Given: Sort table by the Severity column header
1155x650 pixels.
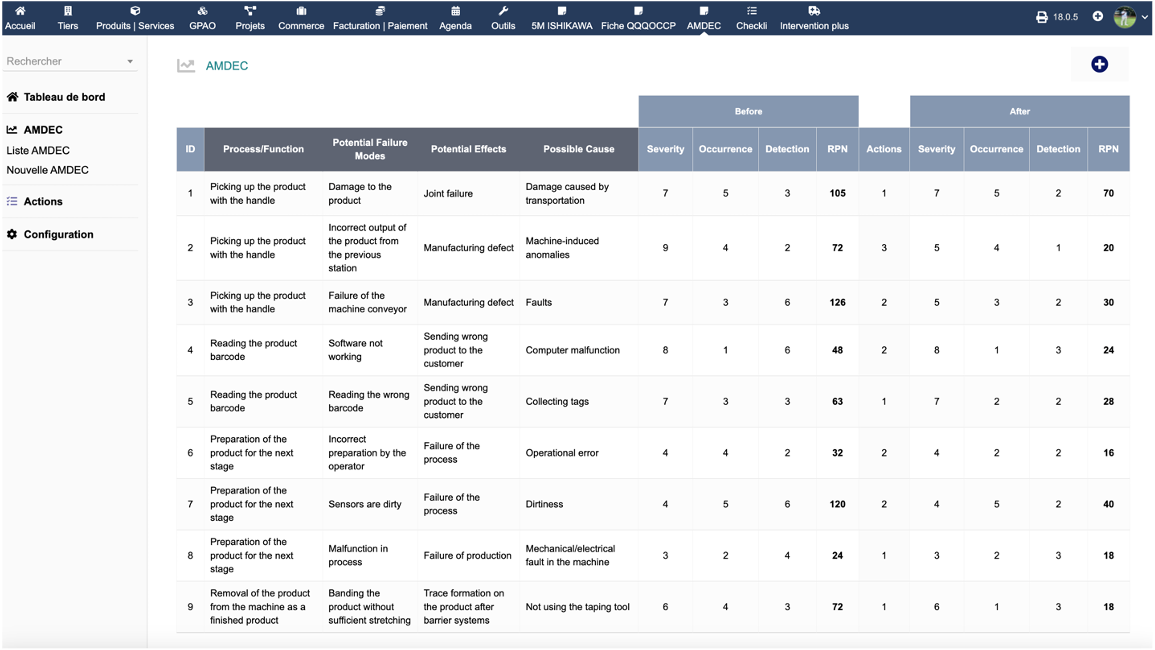Looking at the screenshot, I should click(665, 149).
